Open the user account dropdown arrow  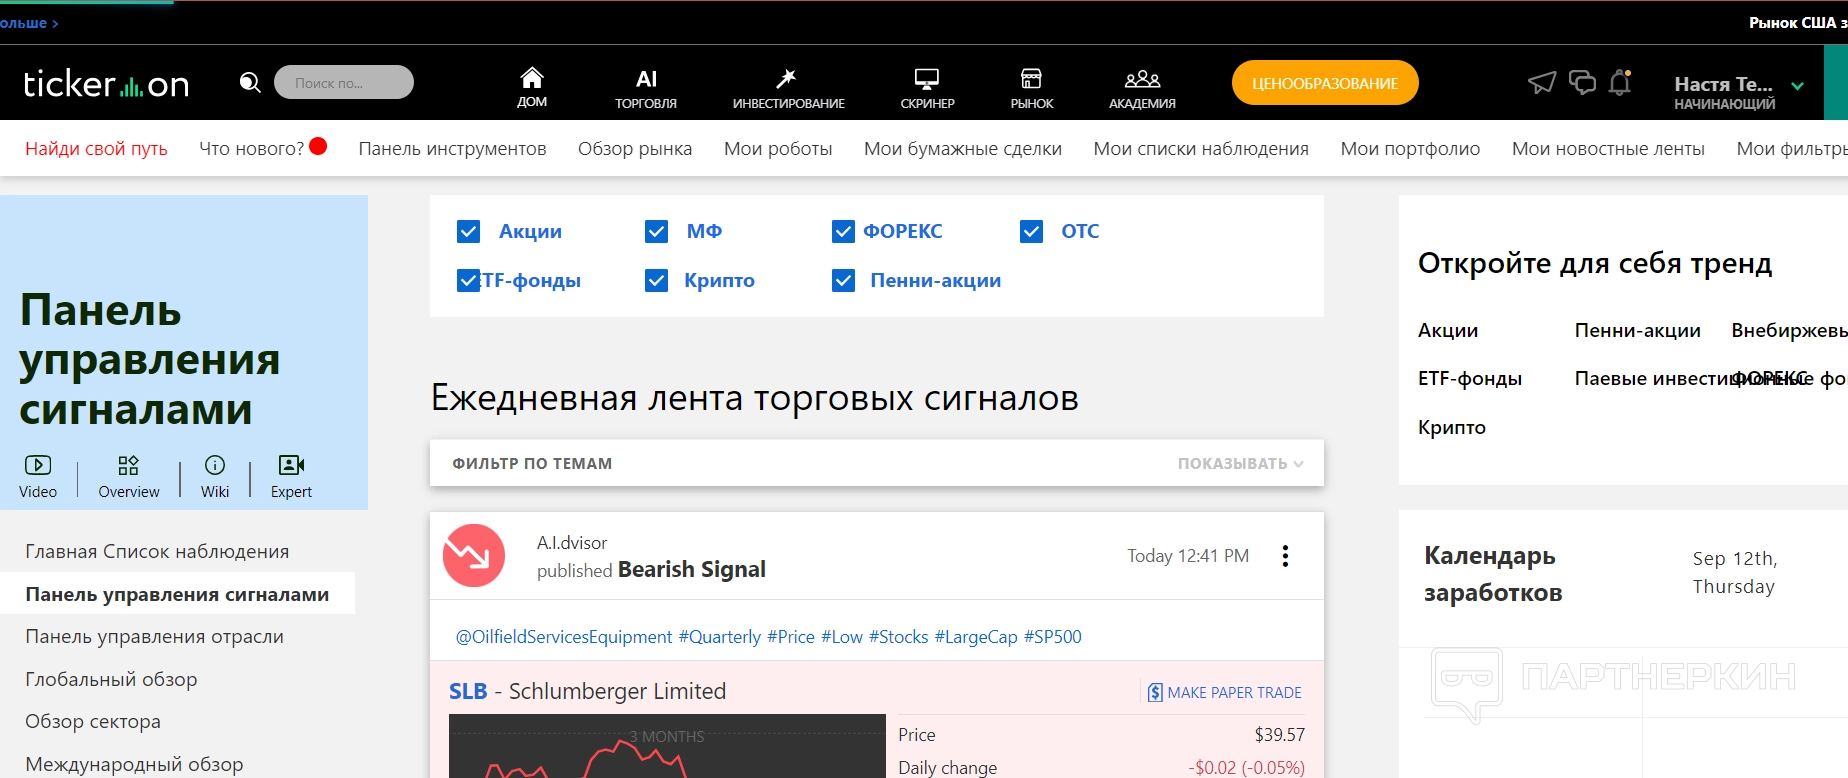click(1797, 87)
